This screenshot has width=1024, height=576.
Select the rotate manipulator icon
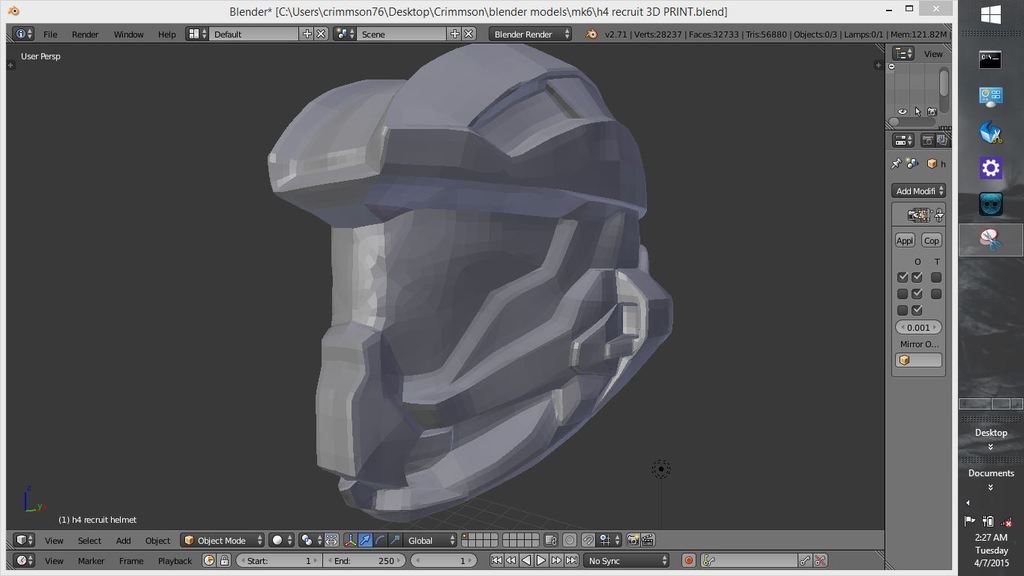380,540
